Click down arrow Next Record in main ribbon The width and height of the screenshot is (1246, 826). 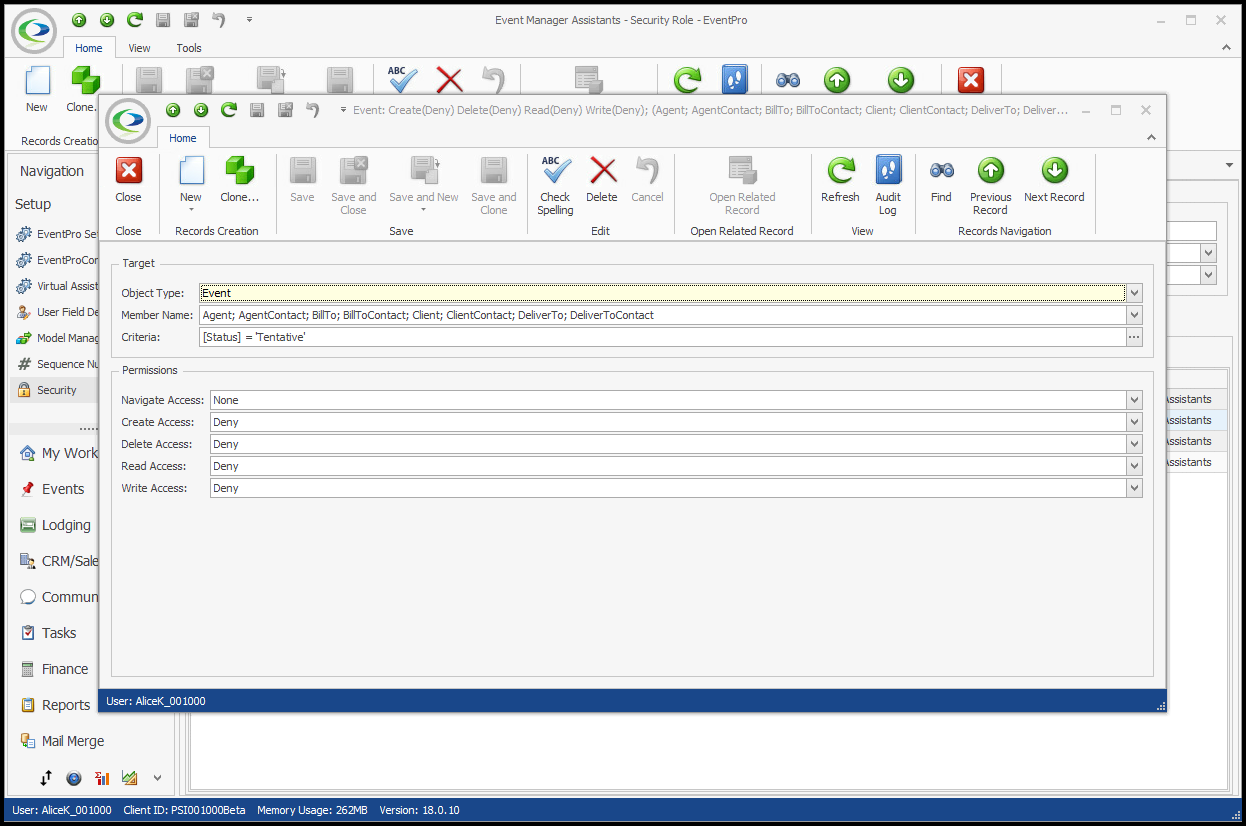click(901, 80)
